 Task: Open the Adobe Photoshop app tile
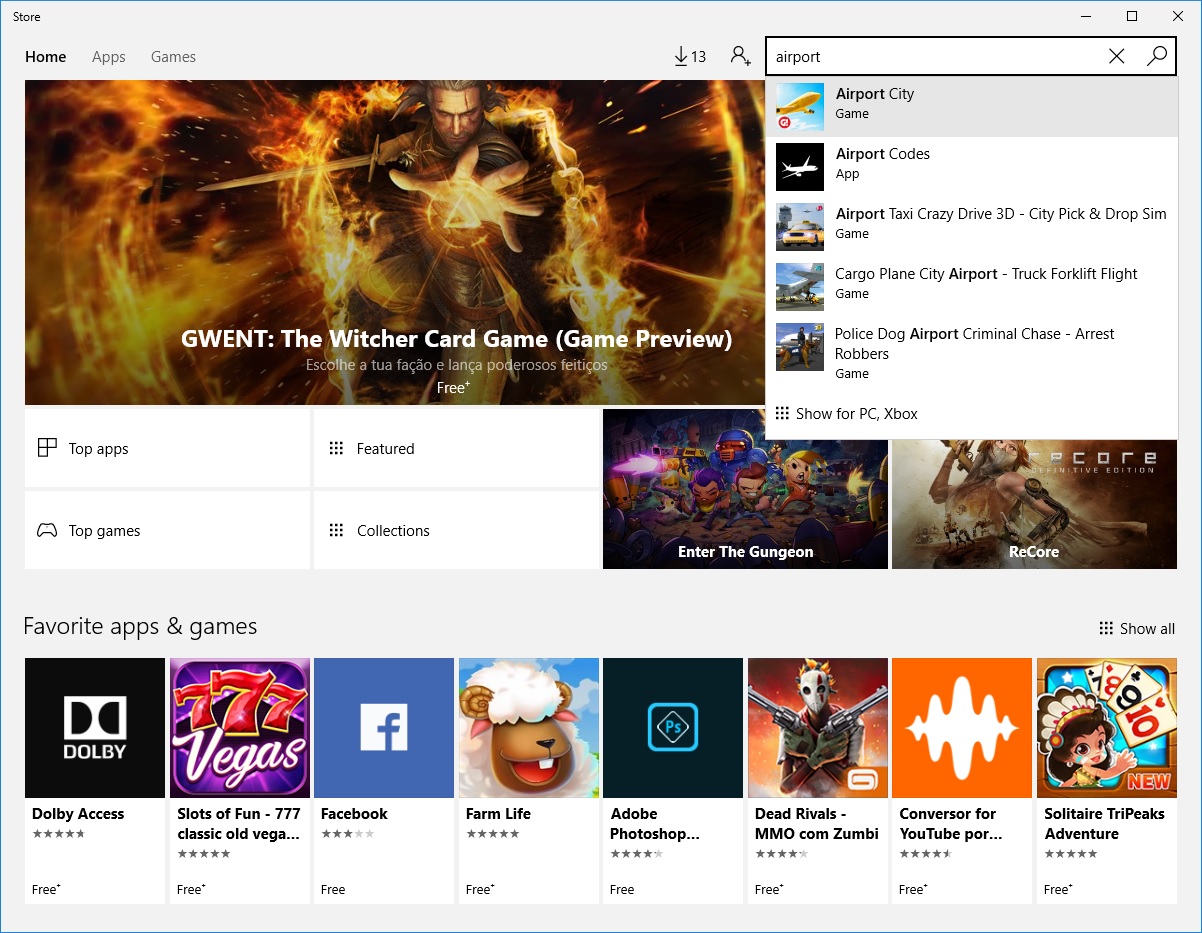673,781
